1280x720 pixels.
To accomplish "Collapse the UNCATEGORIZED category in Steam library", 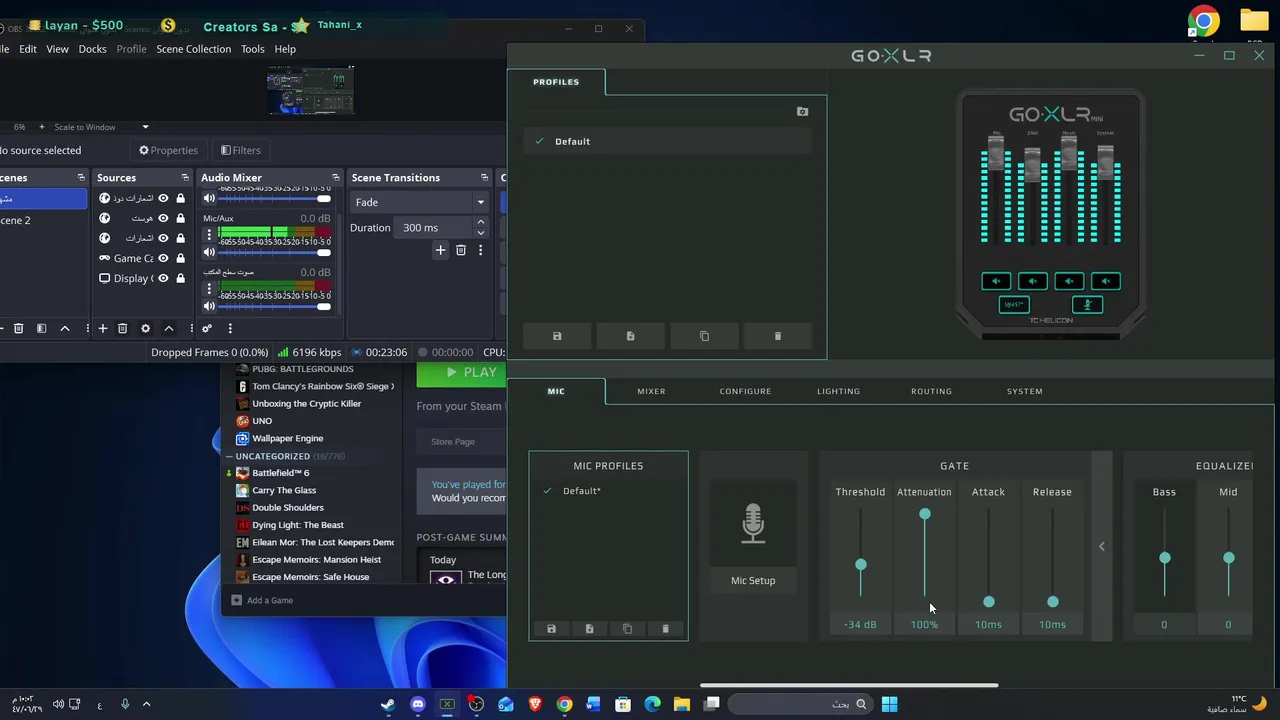I will [229, 456].
